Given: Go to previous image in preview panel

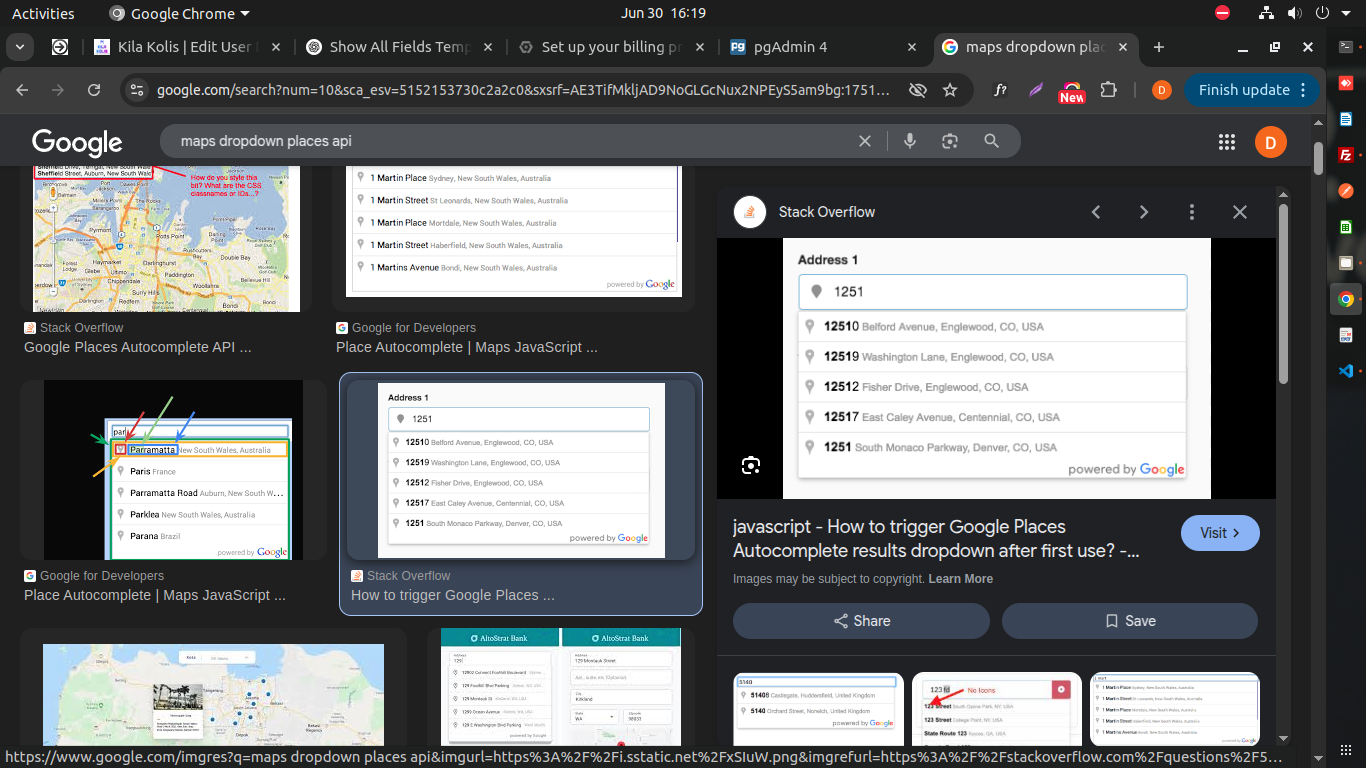Looking at the screenshot, I should pyautogui.click(x=1096, y=212).
